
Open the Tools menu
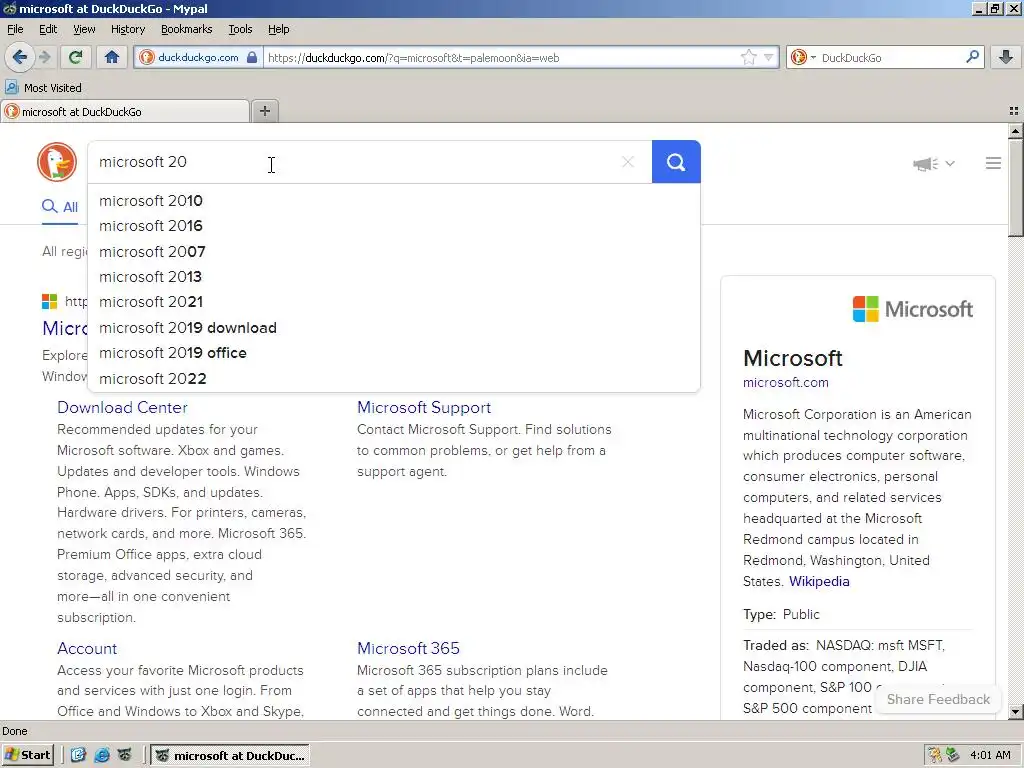[240, 29]
